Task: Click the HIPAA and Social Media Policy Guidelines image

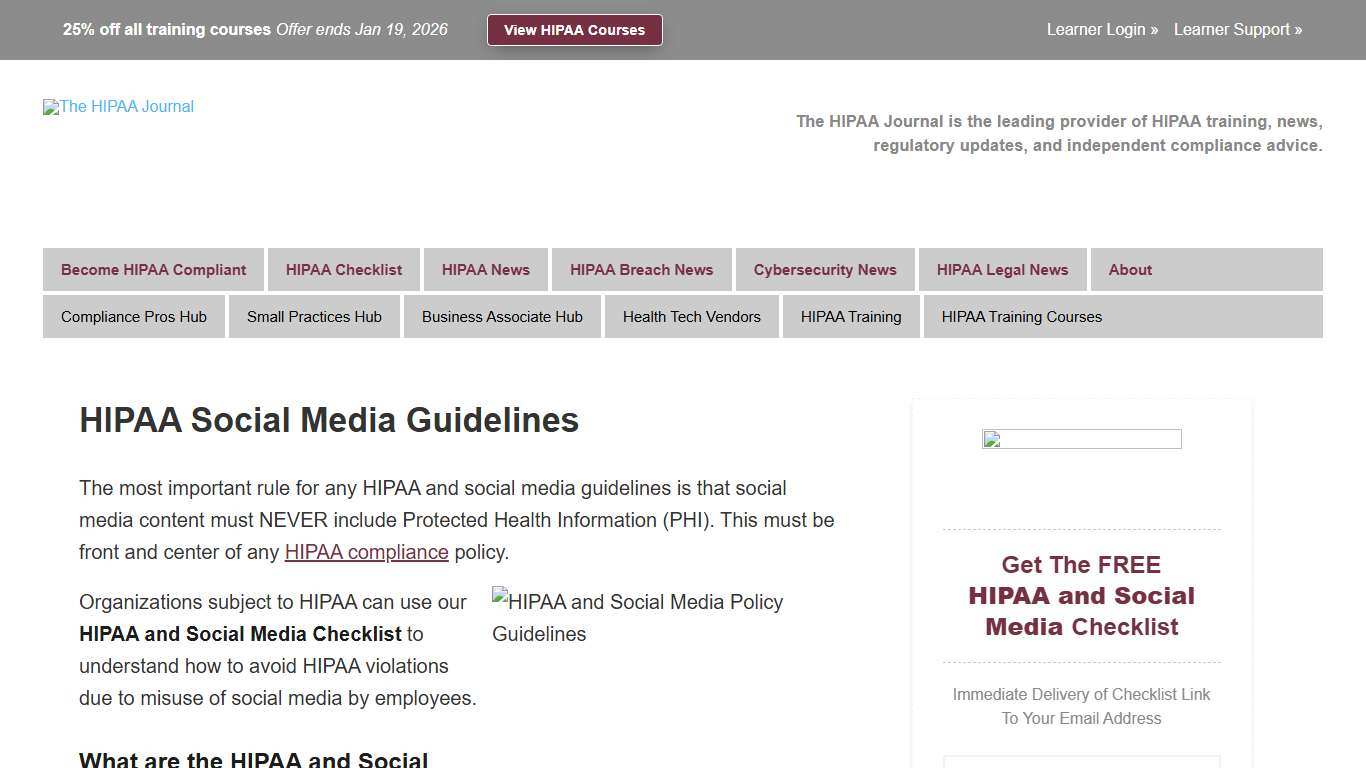Action: (637, 617)
